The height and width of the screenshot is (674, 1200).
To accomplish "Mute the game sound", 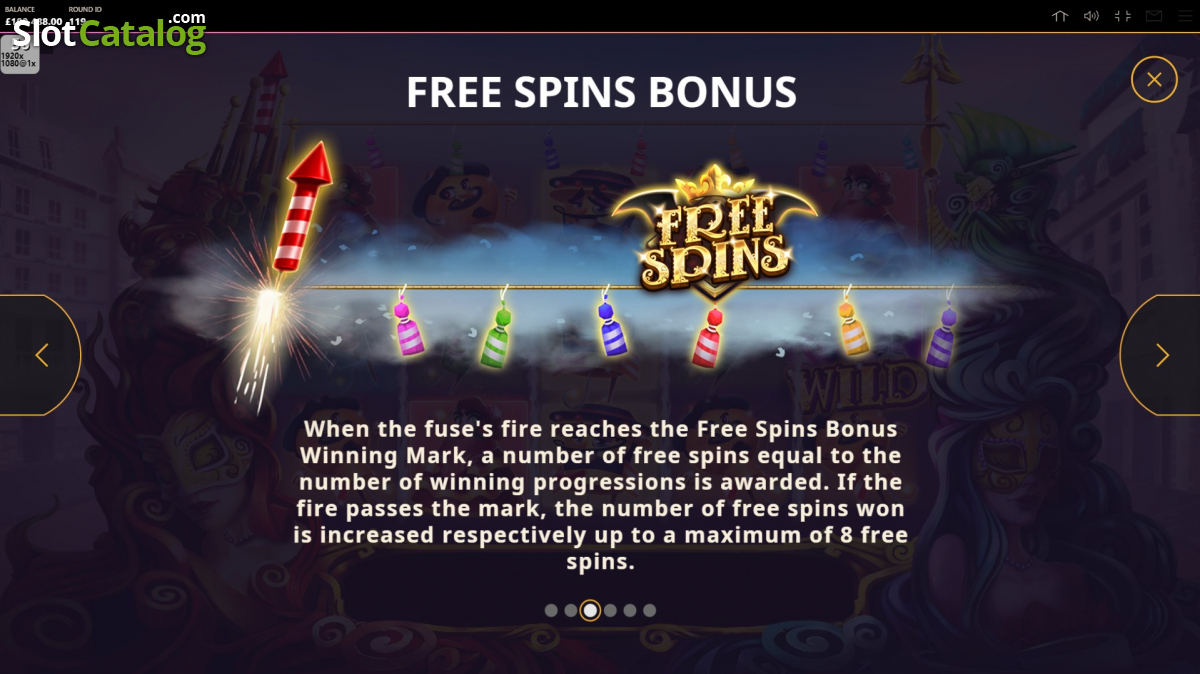I will coord(1091,16).
